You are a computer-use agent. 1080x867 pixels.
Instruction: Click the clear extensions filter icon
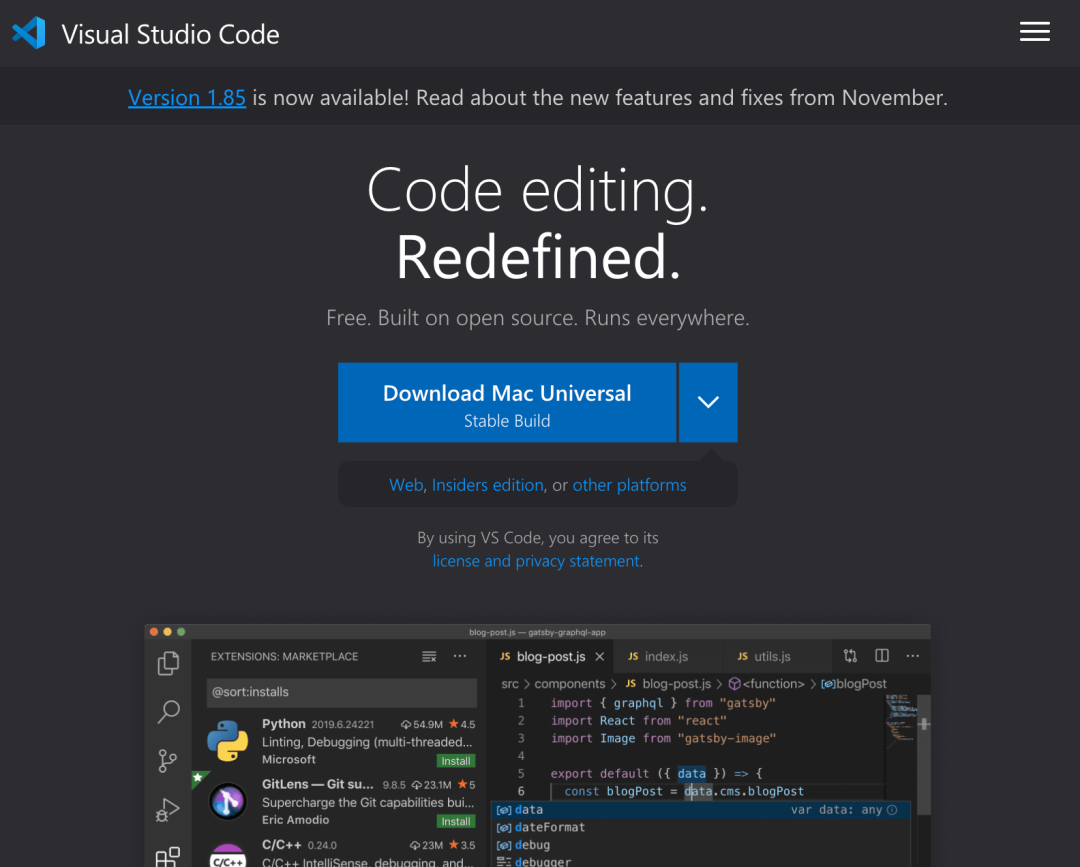click(x=429, y=656)
